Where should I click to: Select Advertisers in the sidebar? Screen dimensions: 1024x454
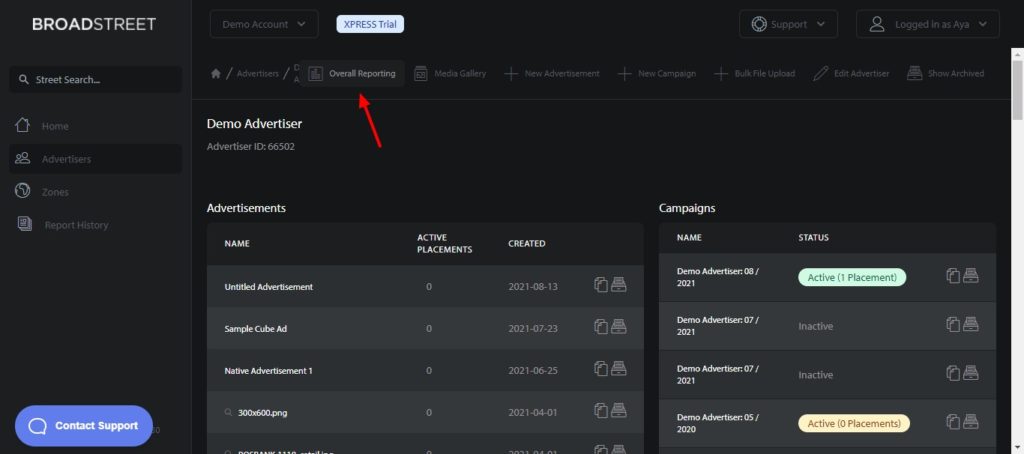coord(95,159)
